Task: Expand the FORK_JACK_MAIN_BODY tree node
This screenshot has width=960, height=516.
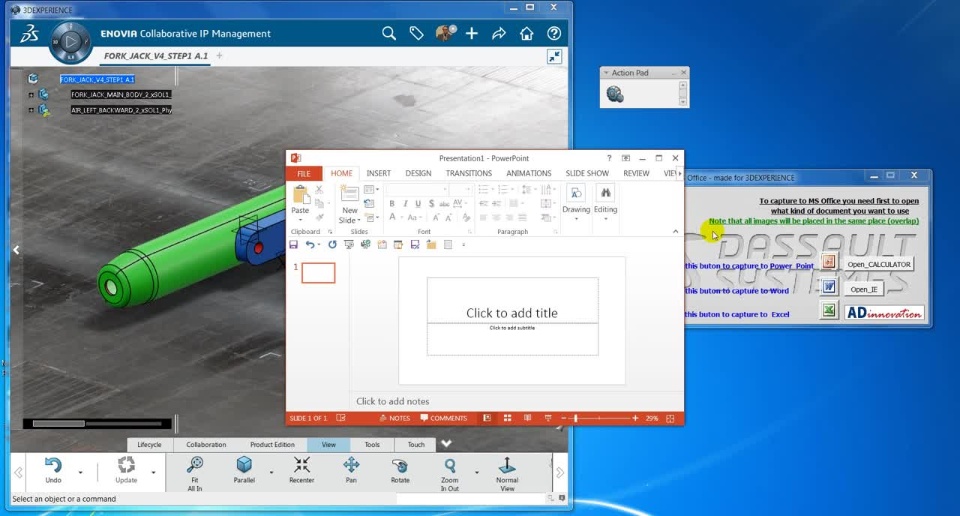Action: (31, 95)
